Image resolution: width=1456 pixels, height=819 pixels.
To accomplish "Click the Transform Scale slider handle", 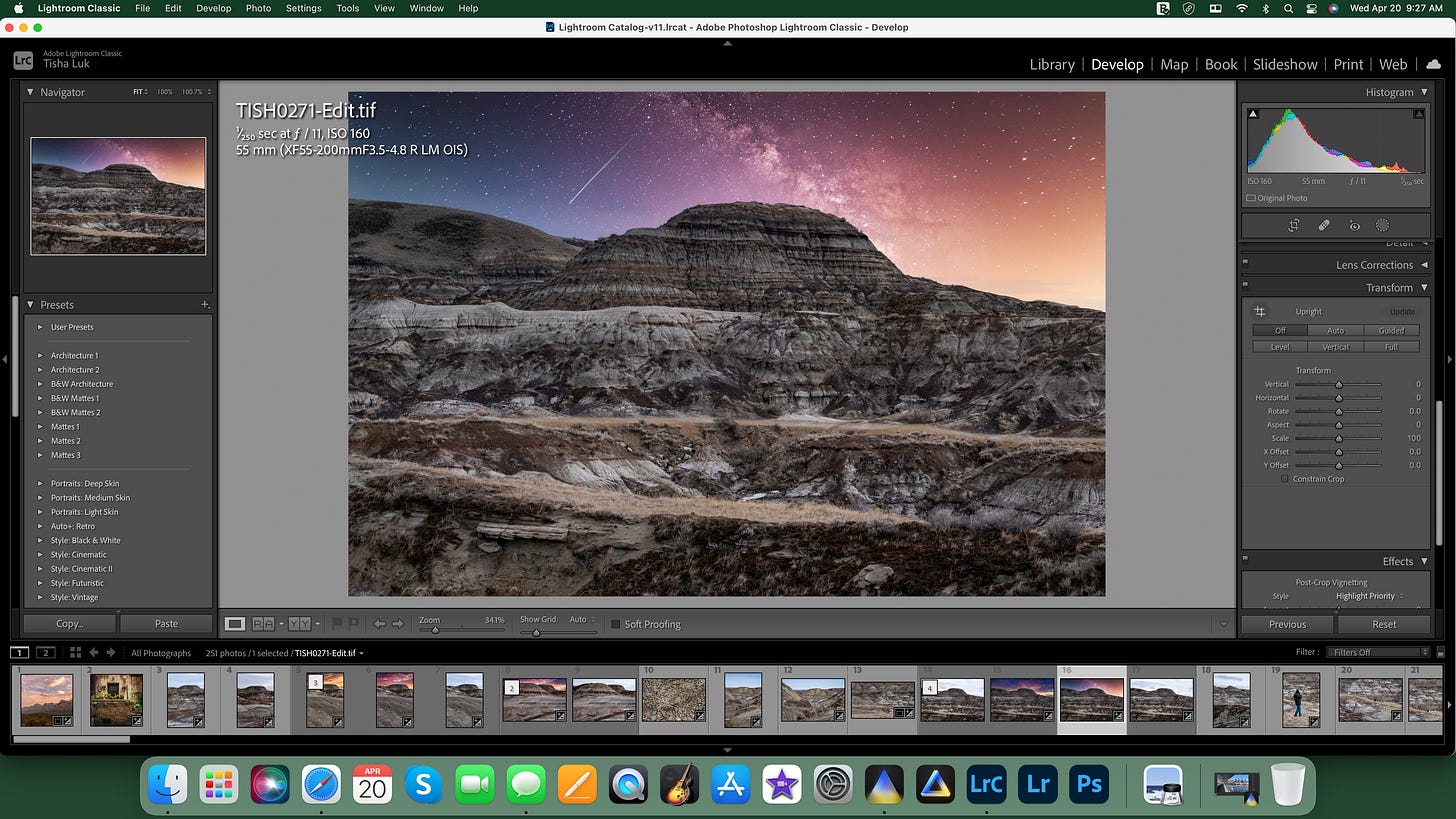I will point(1338,438).
